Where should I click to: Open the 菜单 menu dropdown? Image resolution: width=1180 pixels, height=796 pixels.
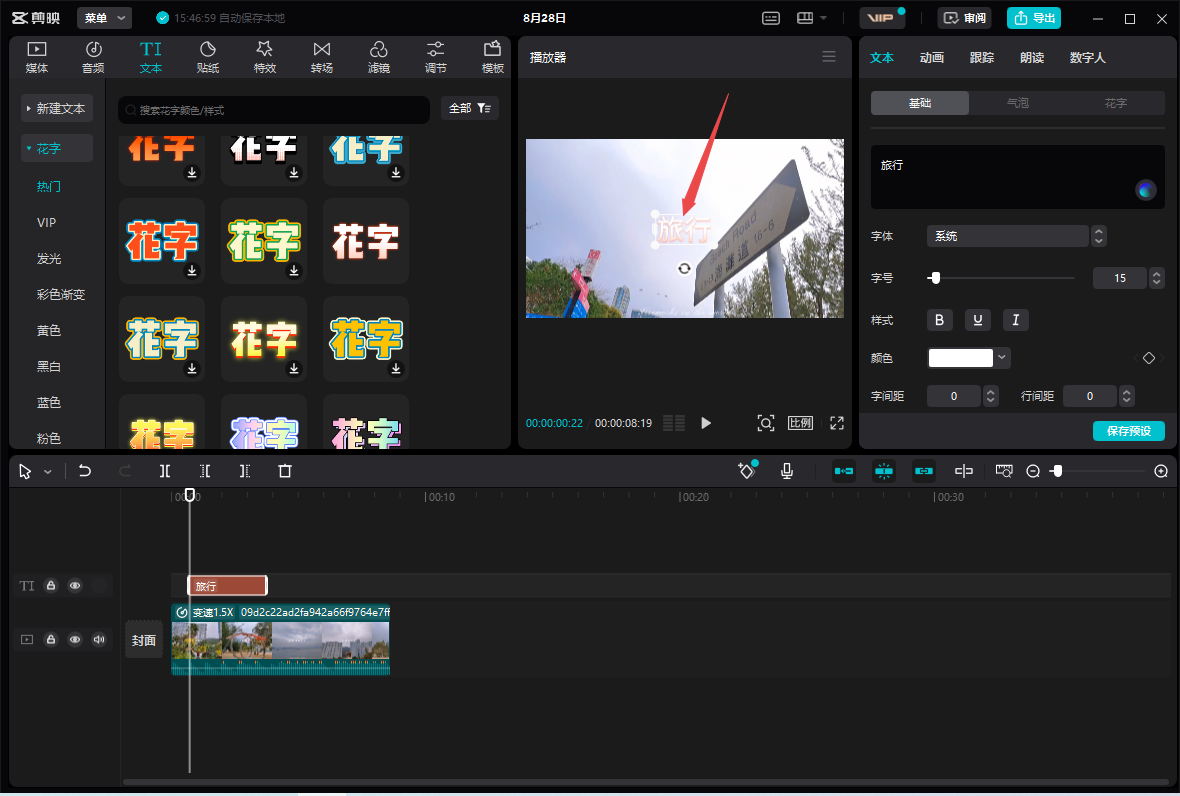pyautogui.click(x=104, y=18)
